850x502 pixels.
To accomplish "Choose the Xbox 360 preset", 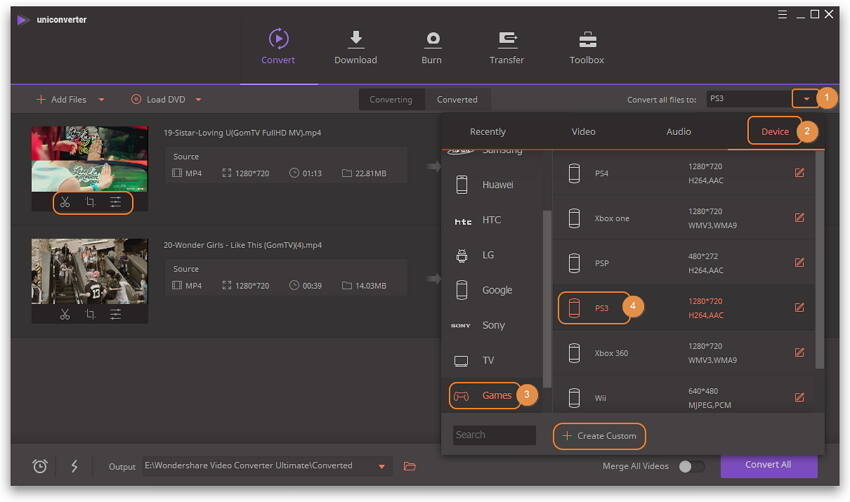I will click(x=683, y=353).
